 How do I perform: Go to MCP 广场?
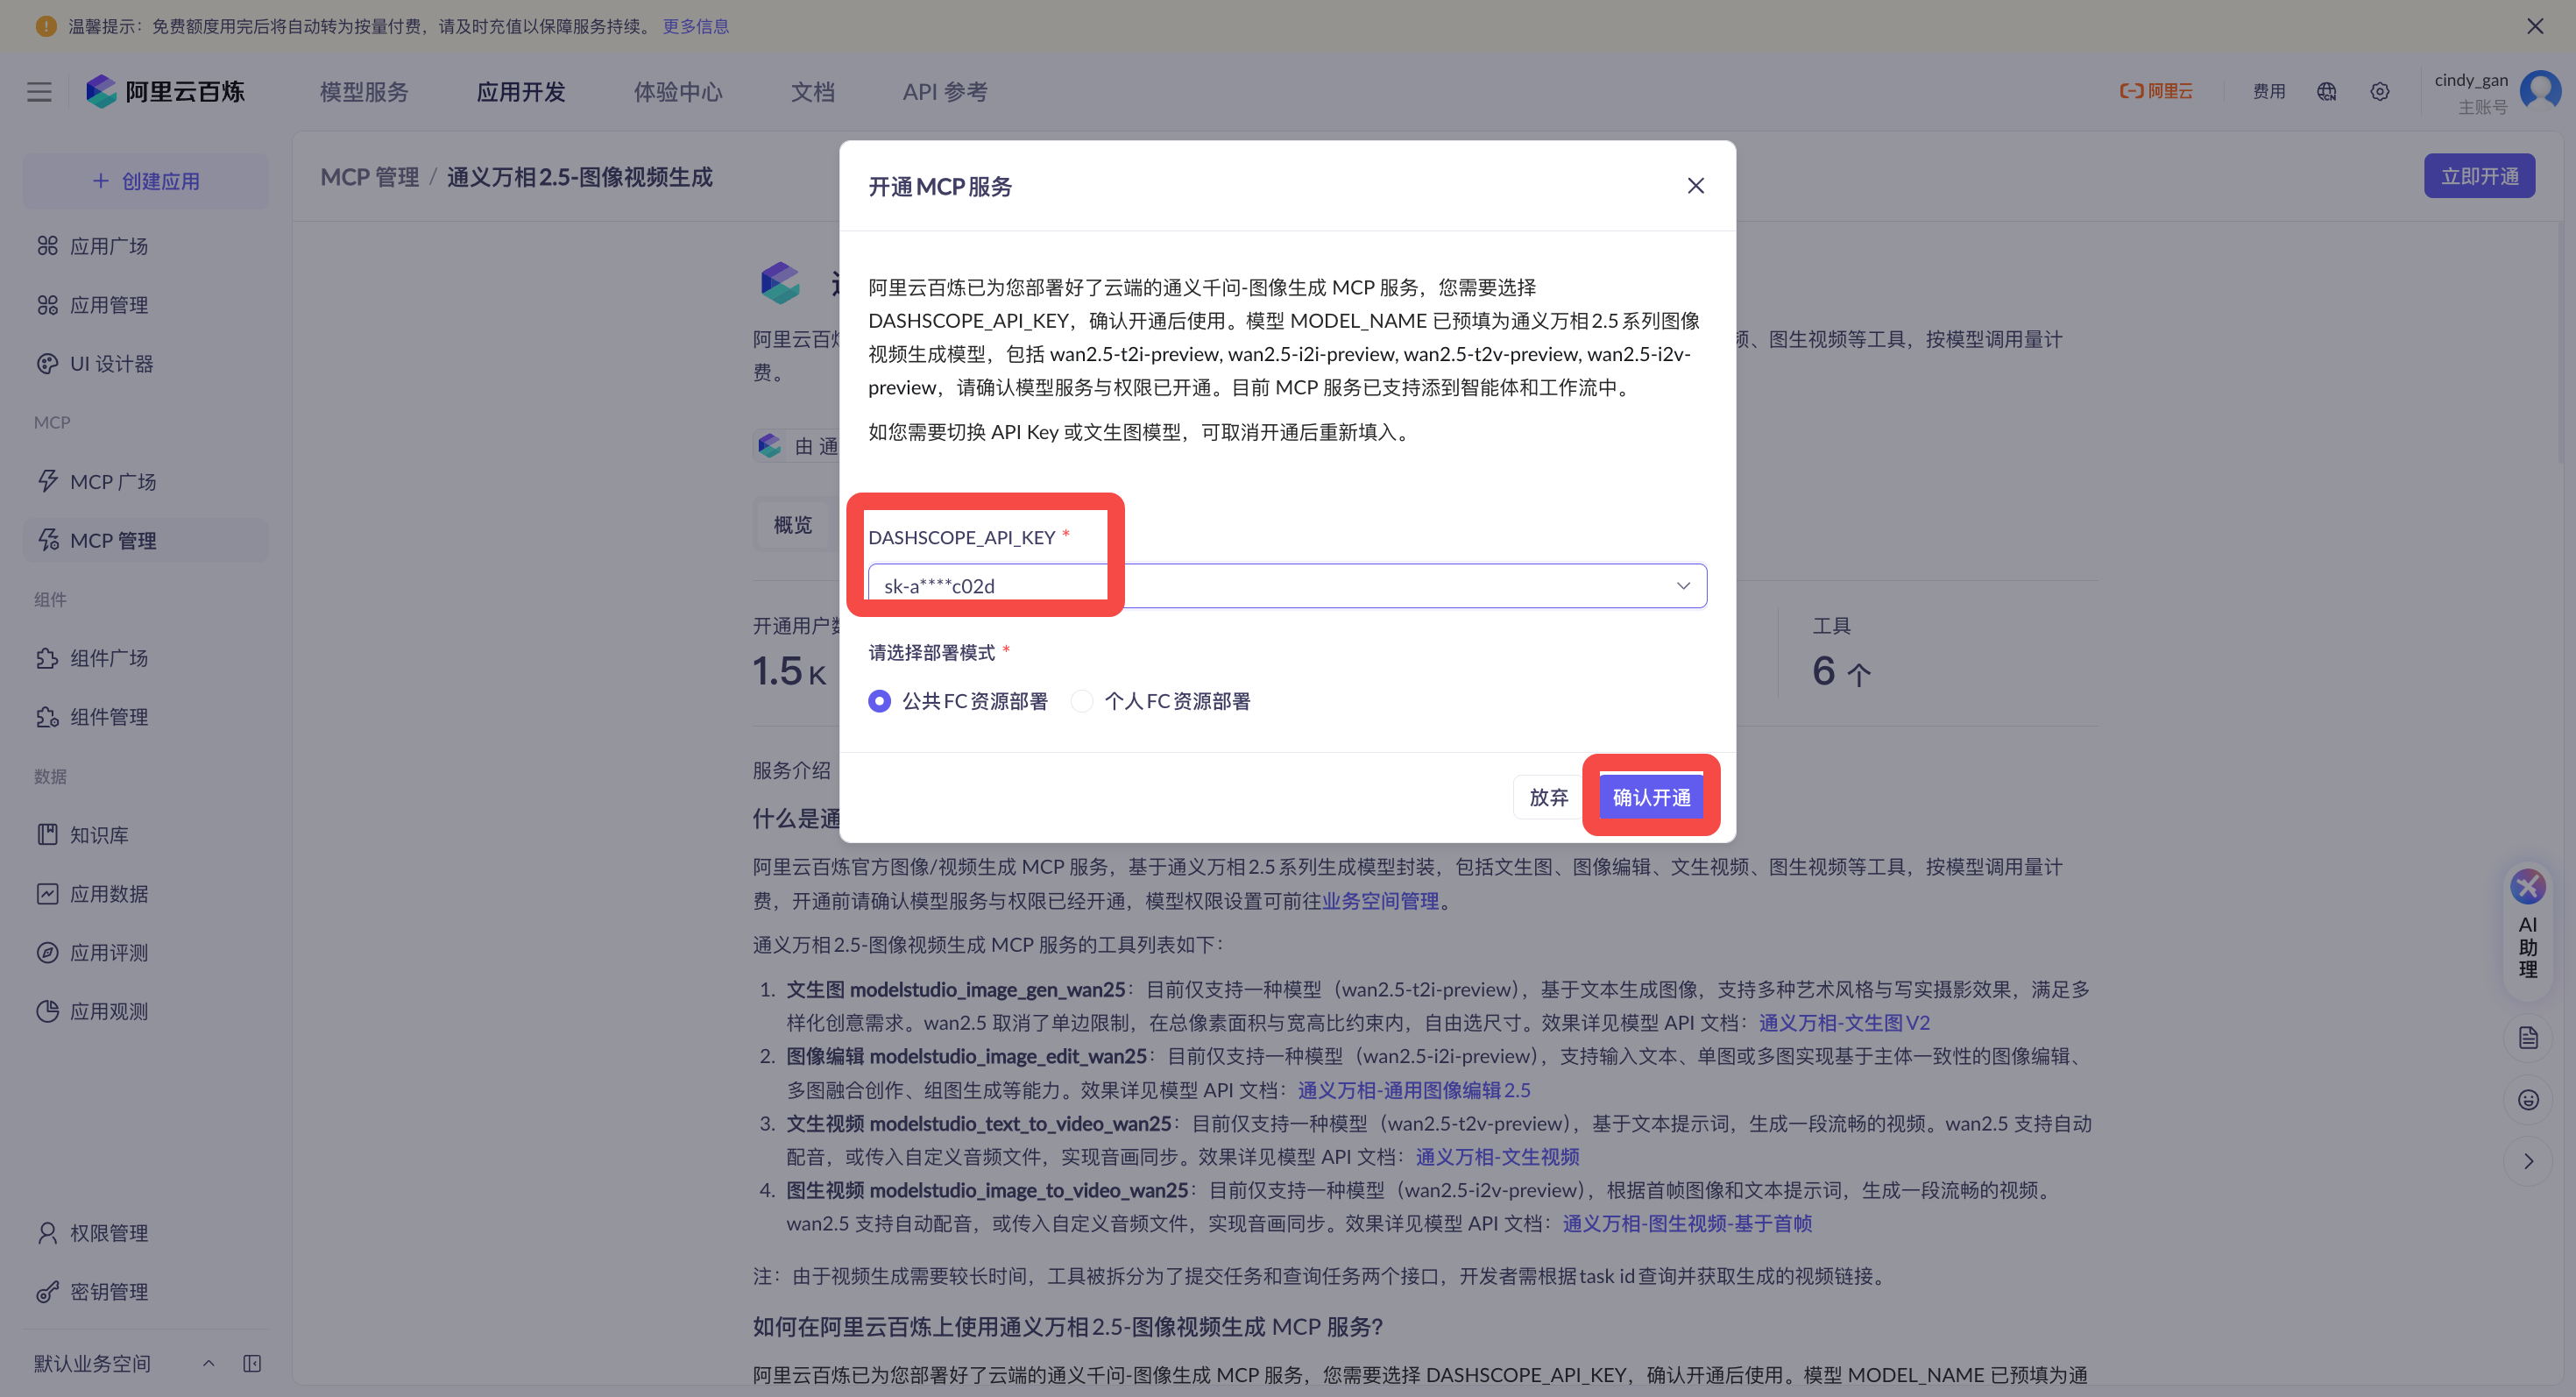coord(145,482)
